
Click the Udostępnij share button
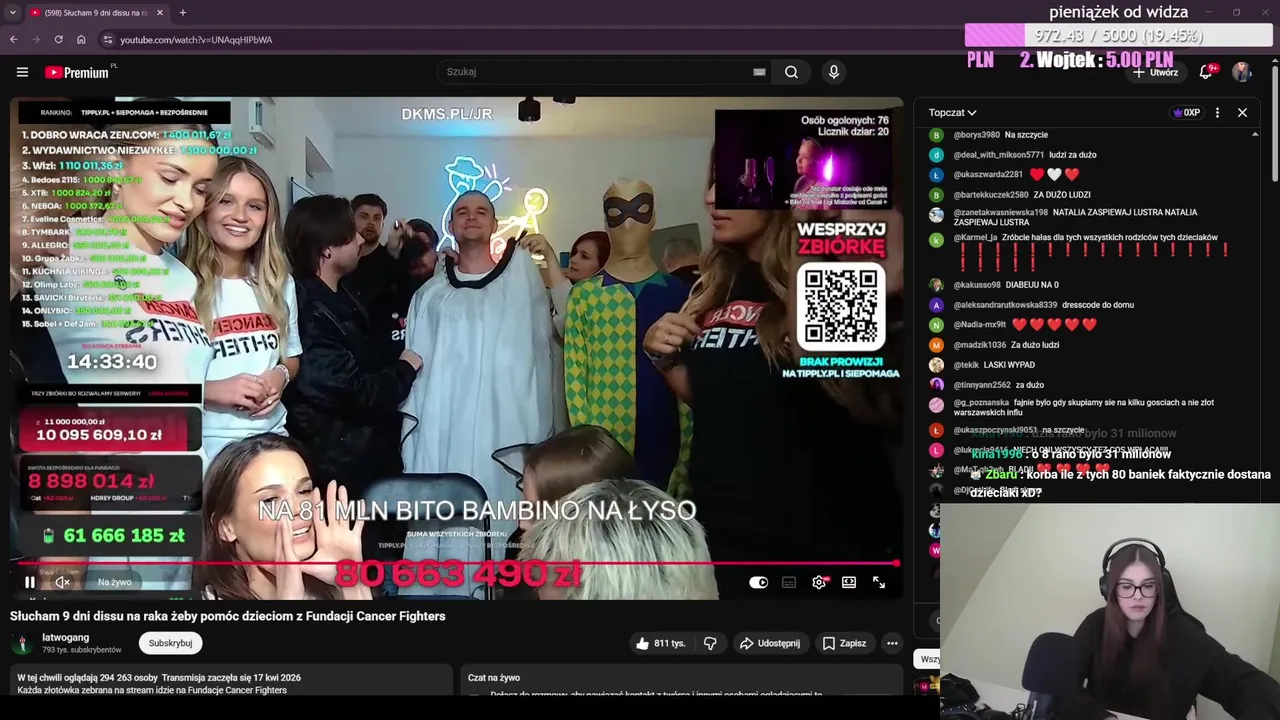(x=770, y=643)
